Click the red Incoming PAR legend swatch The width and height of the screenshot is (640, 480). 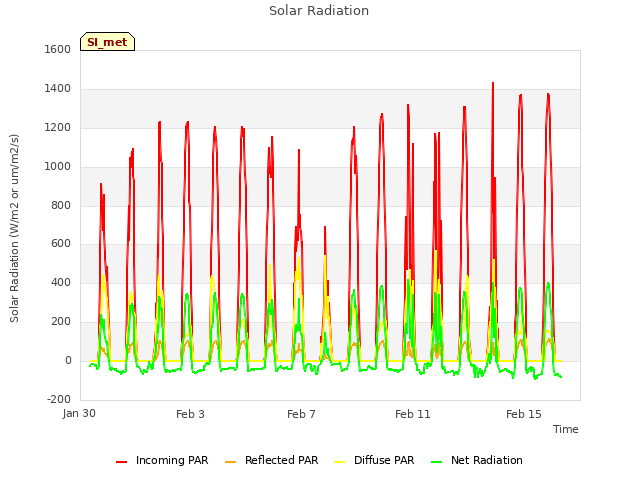coord(121,462)
